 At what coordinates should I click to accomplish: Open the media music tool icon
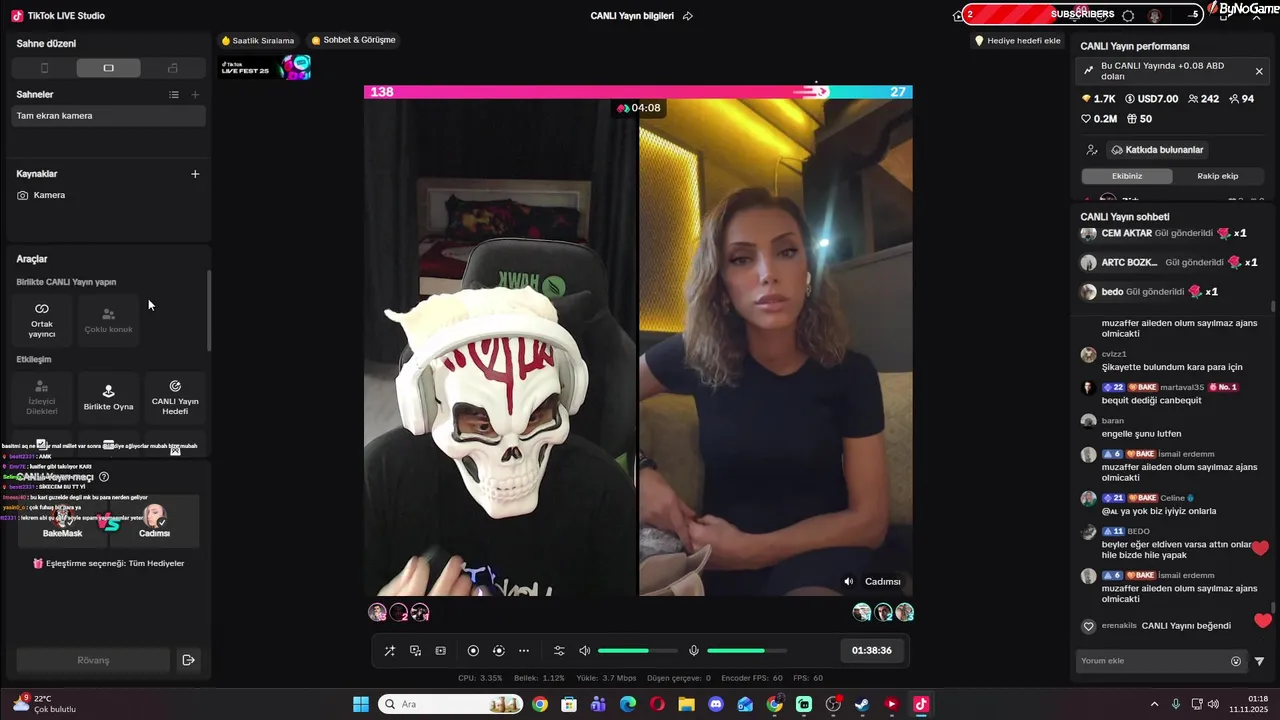(x=415, y=651)
